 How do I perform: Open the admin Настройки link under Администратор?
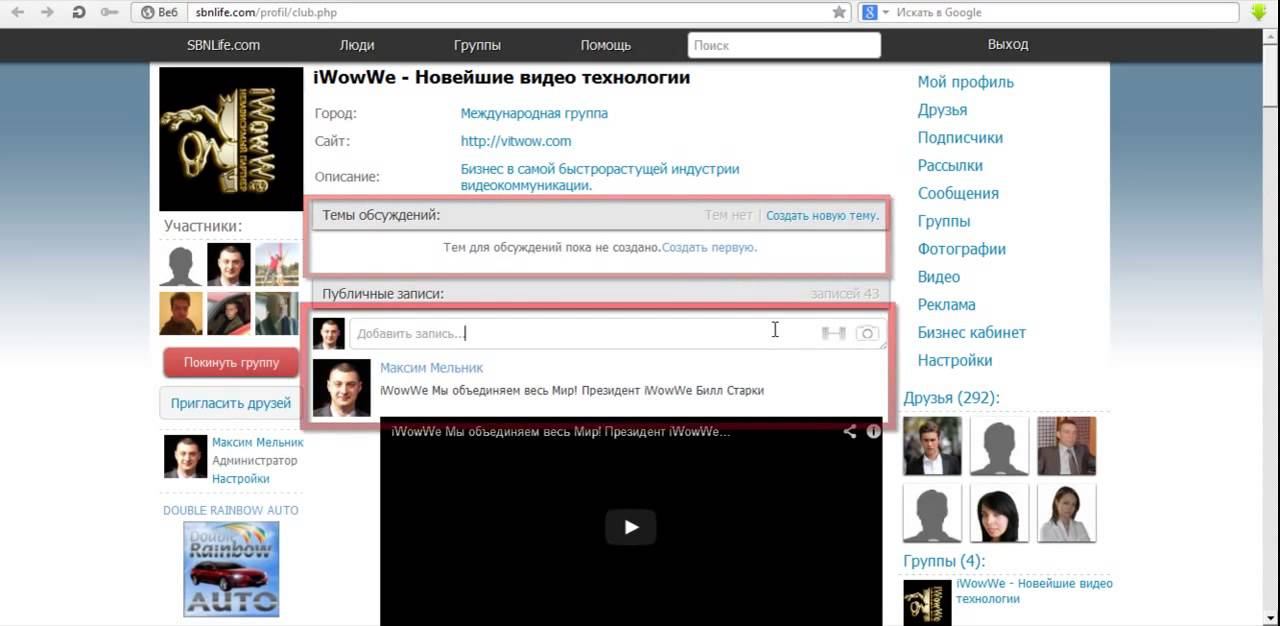pos(240,478)
